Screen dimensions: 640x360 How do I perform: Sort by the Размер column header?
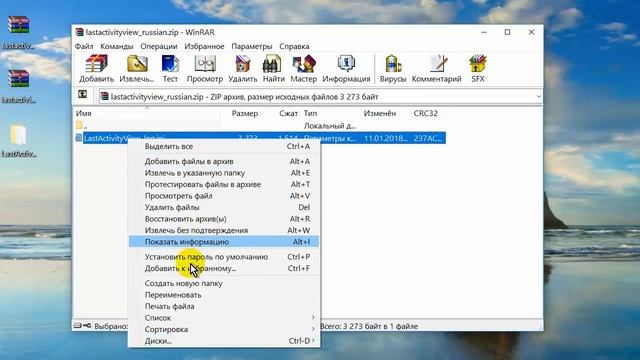(x=244, y=113)
